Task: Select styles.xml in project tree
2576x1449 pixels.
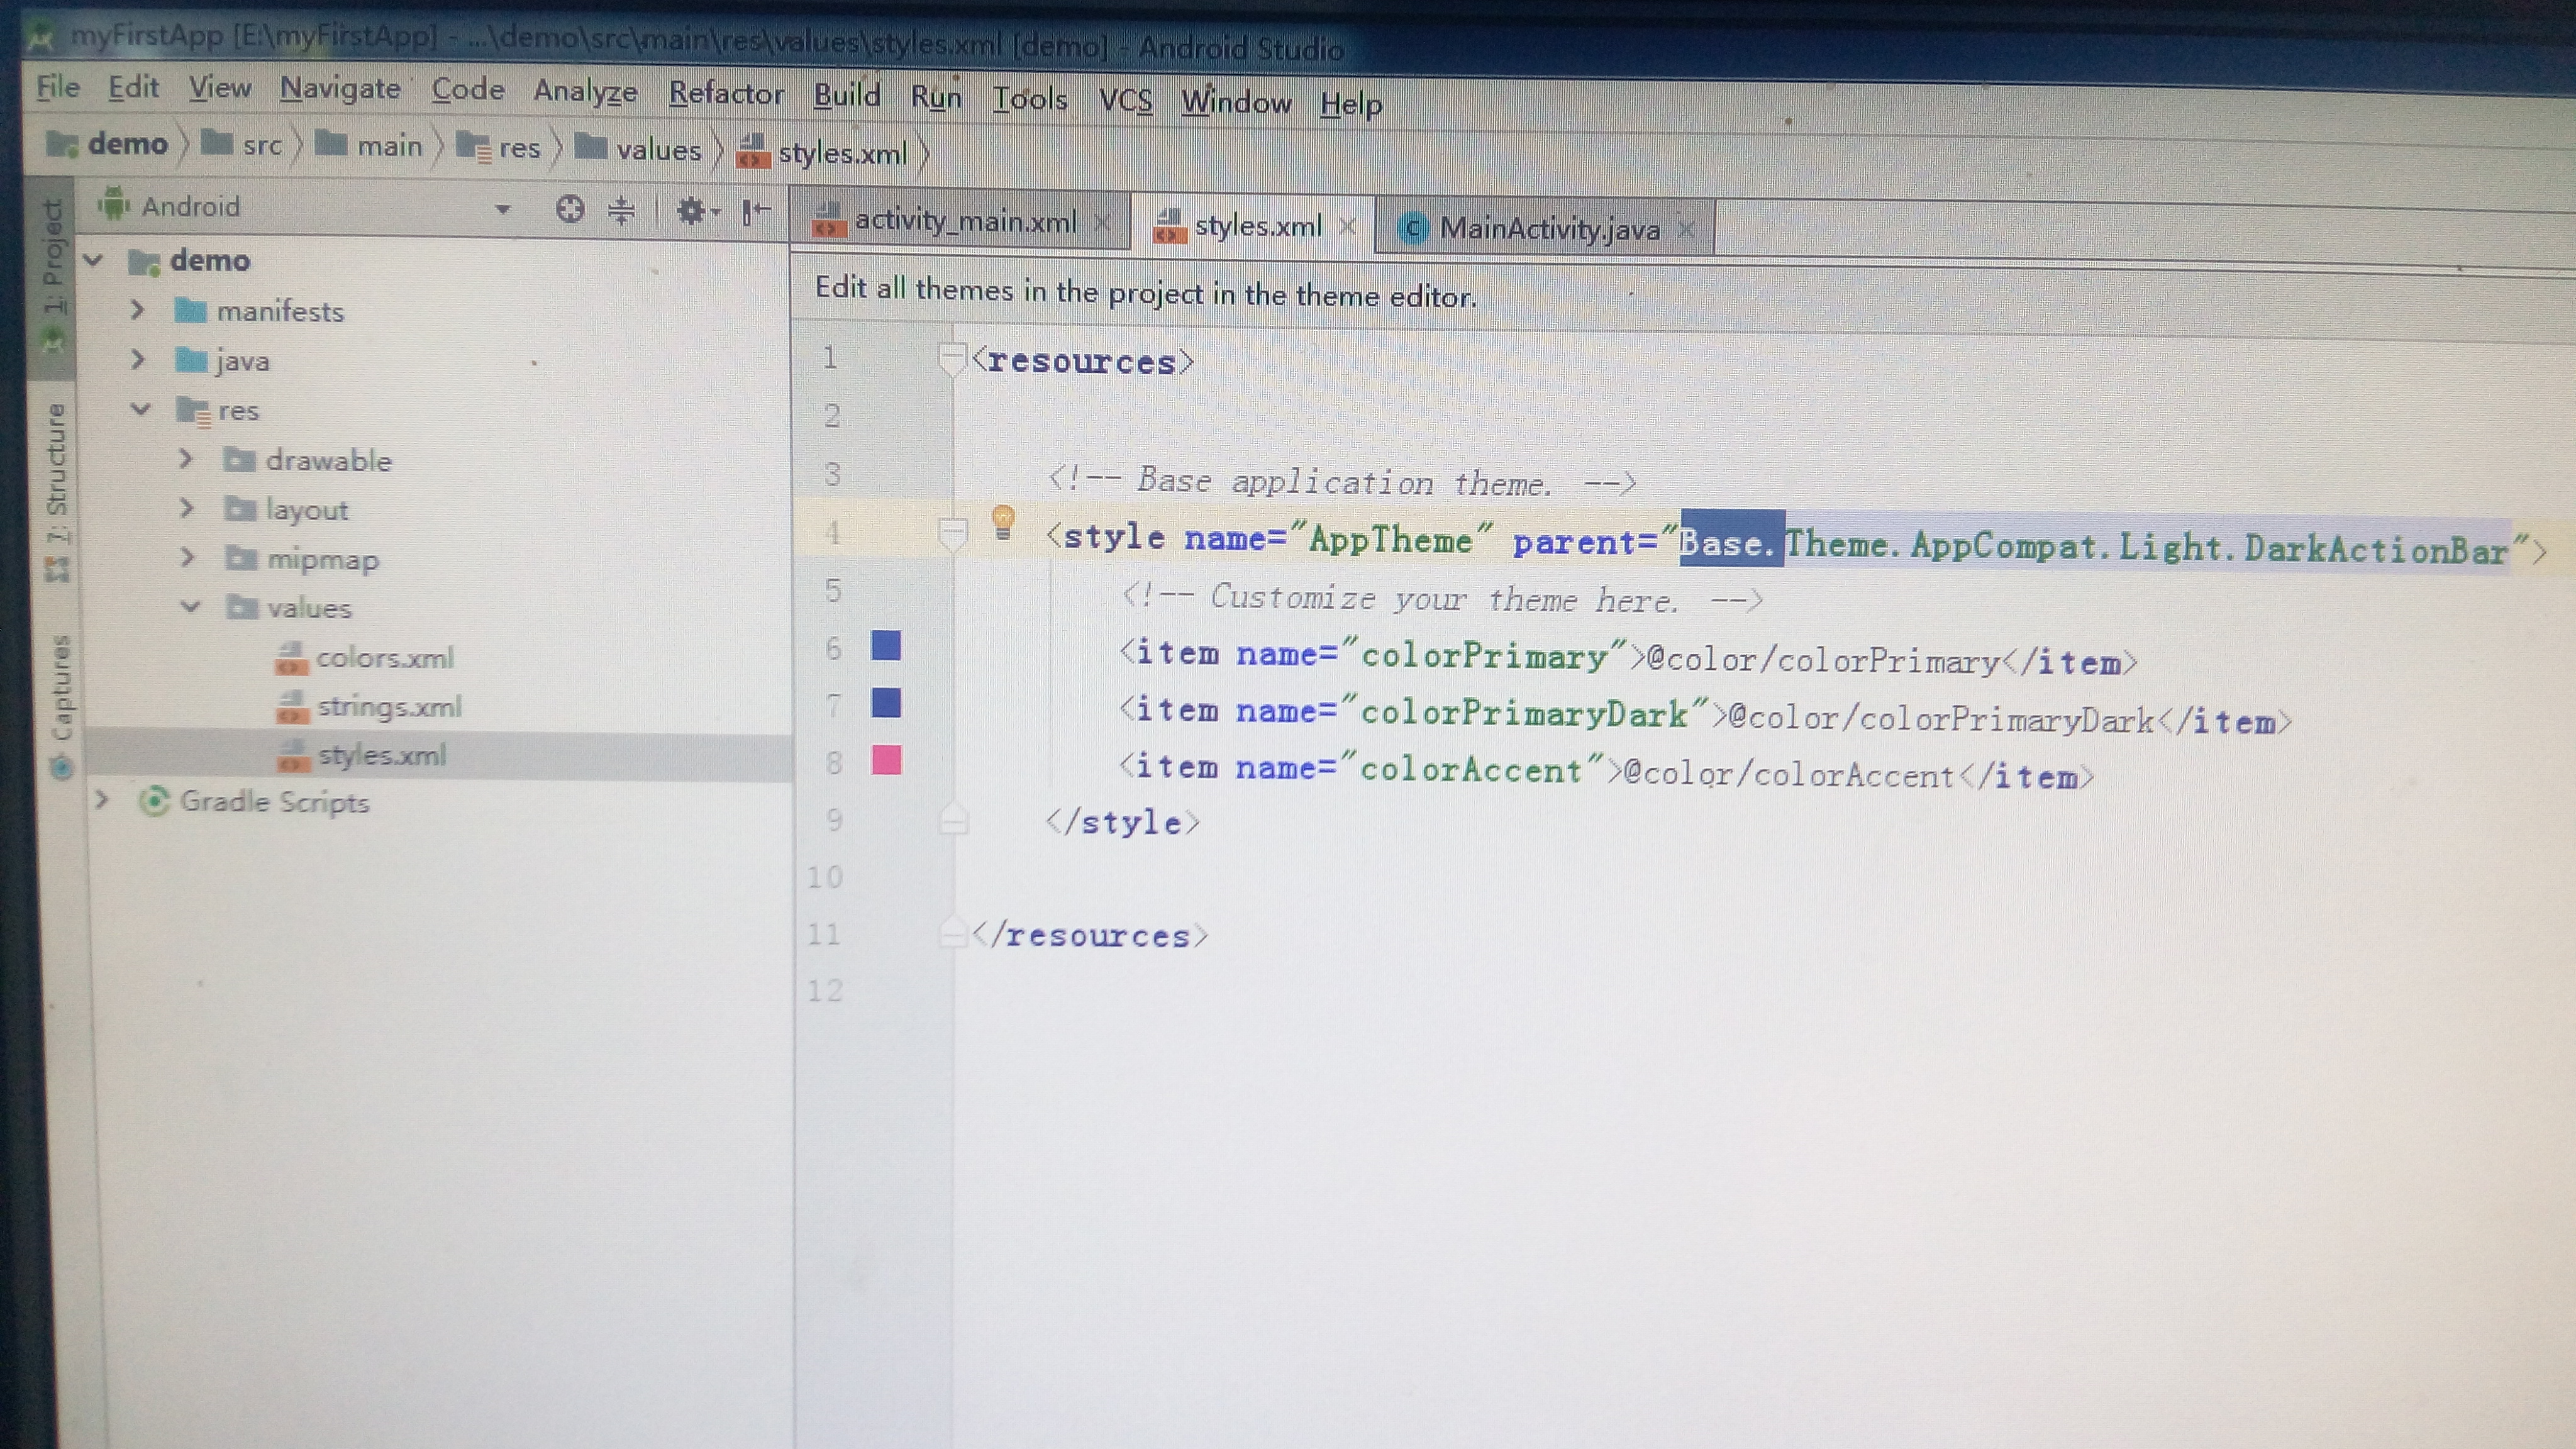Action: pyautogui.click(x=362, y=755)
